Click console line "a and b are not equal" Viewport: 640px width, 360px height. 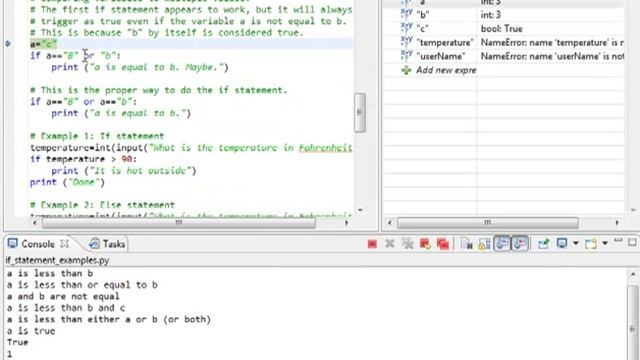(x=63, y=296)
